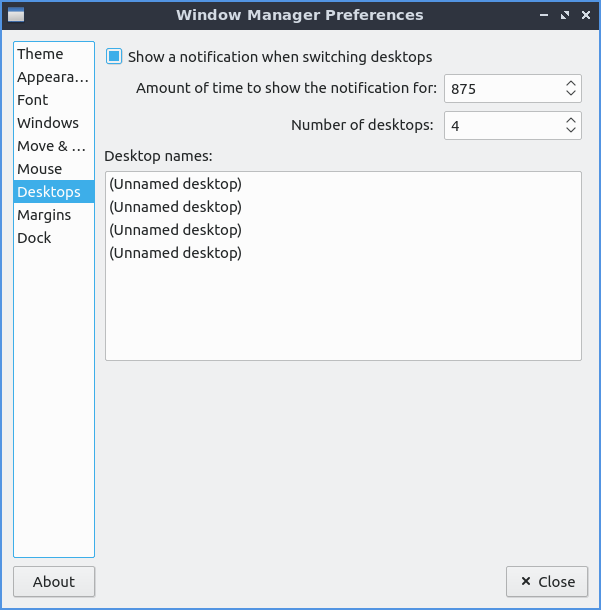Increase notification time with the up arrow
The height and width of the screenshot is (610, 601).
571,83
